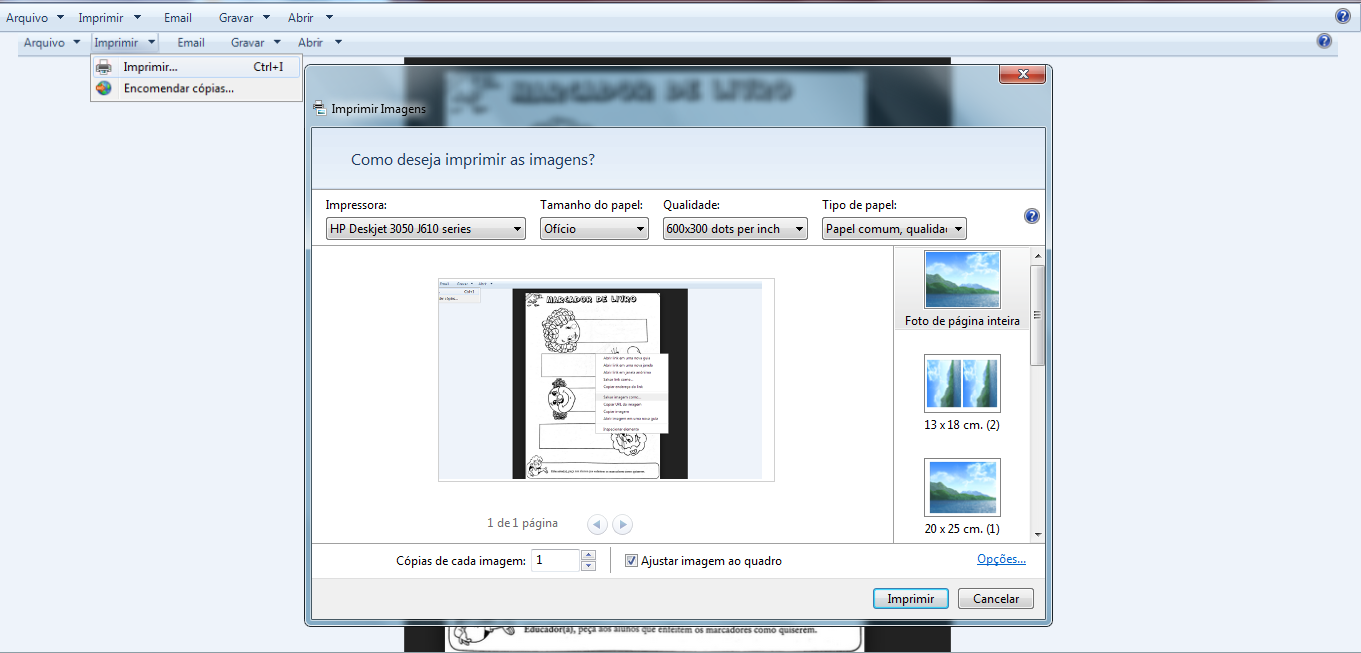This screenshot has width=1361, height=653.
Task: Select the printer icon beside Imprimir... Ctrl+I
Action: coord(103,67)
